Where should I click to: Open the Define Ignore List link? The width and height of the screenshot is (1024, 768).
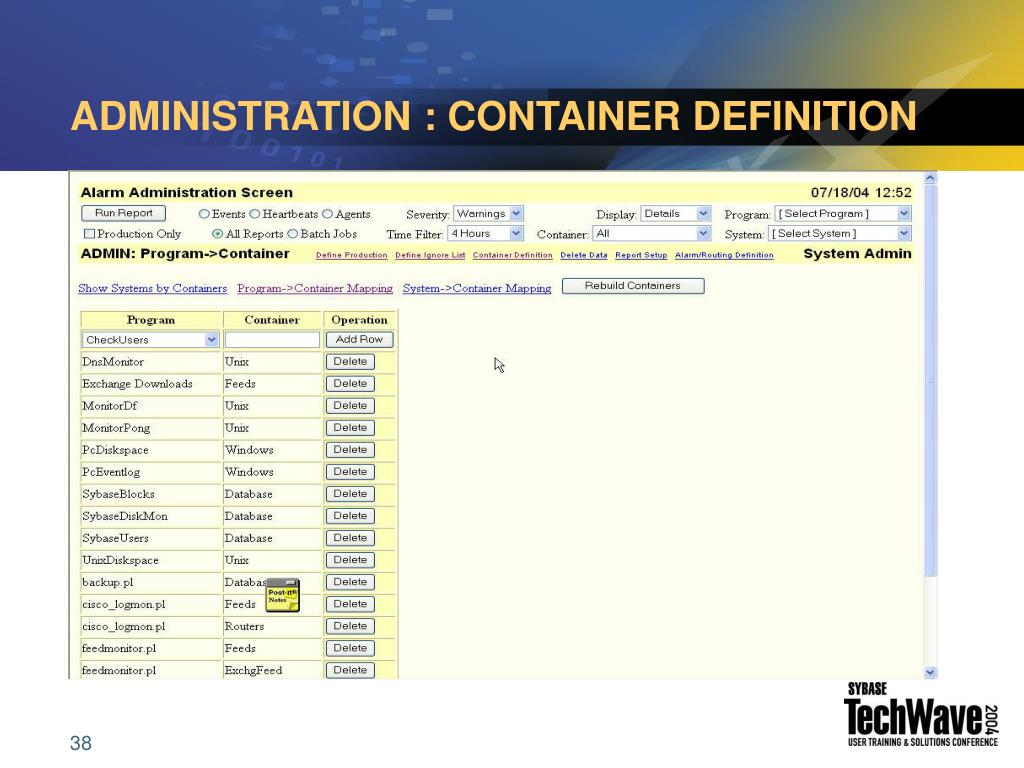point(430,255)
